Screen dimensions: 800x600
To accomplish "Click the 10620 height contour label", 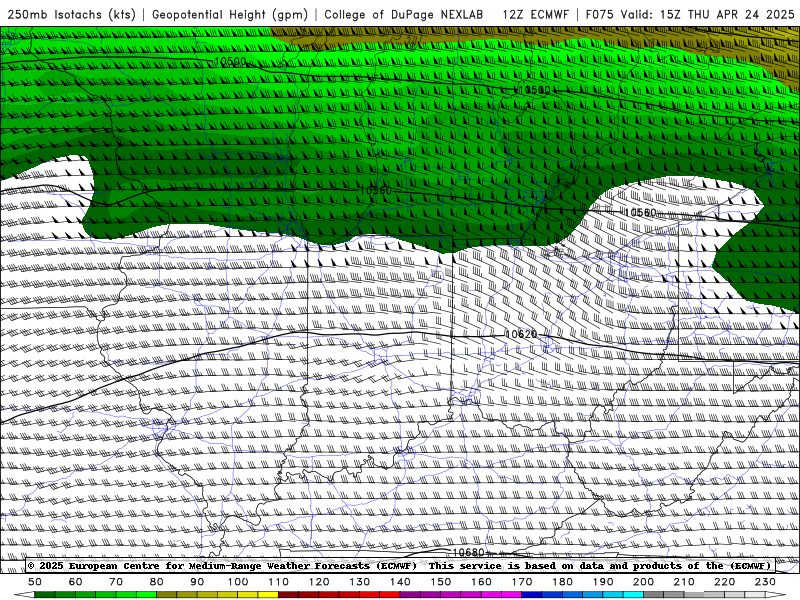I will 521,334.
